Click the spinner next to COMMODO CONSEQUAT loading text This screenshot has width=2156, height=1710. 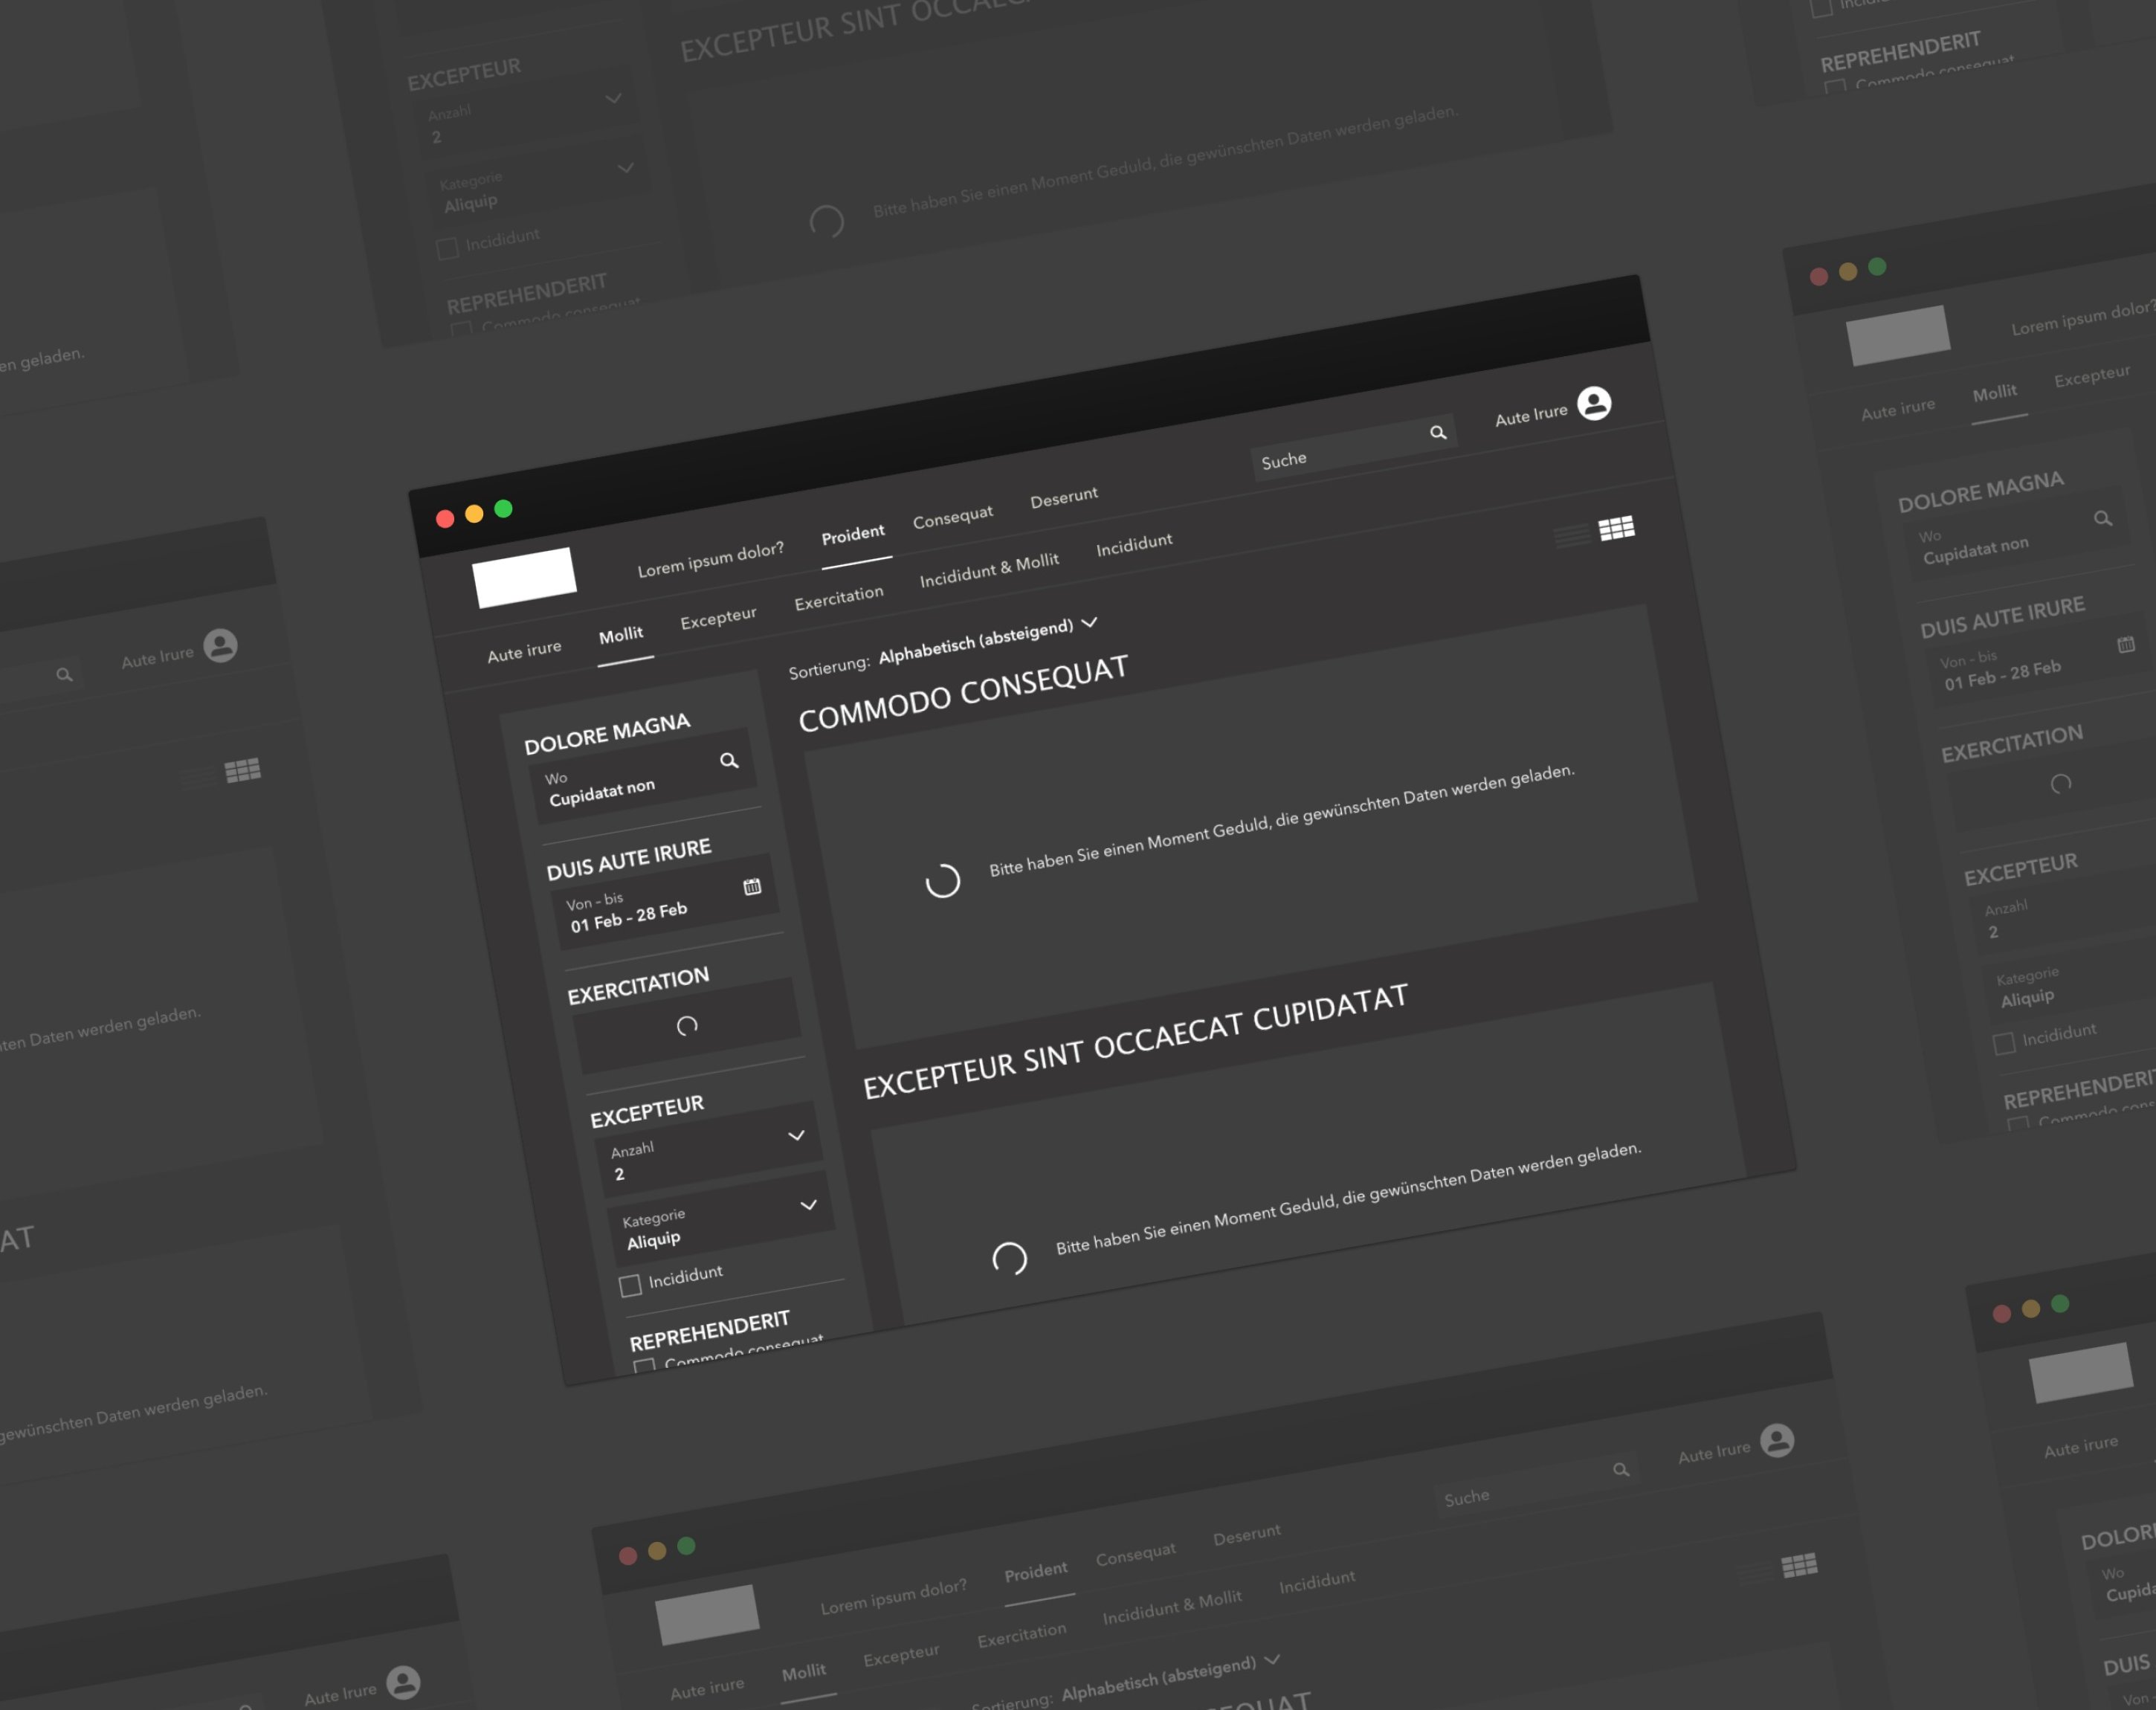pyautogui.click(x=941, y=880)
